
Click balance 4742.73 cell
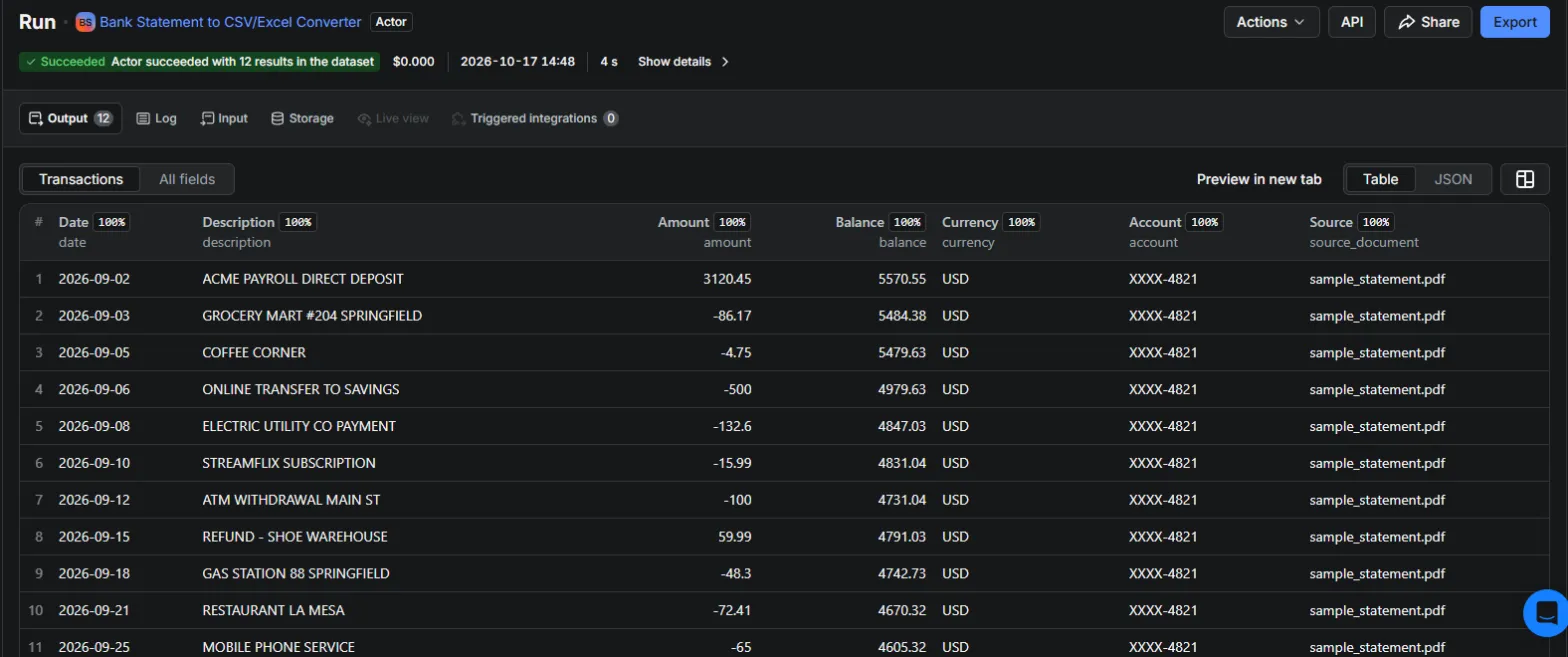[x=902, y=574]
